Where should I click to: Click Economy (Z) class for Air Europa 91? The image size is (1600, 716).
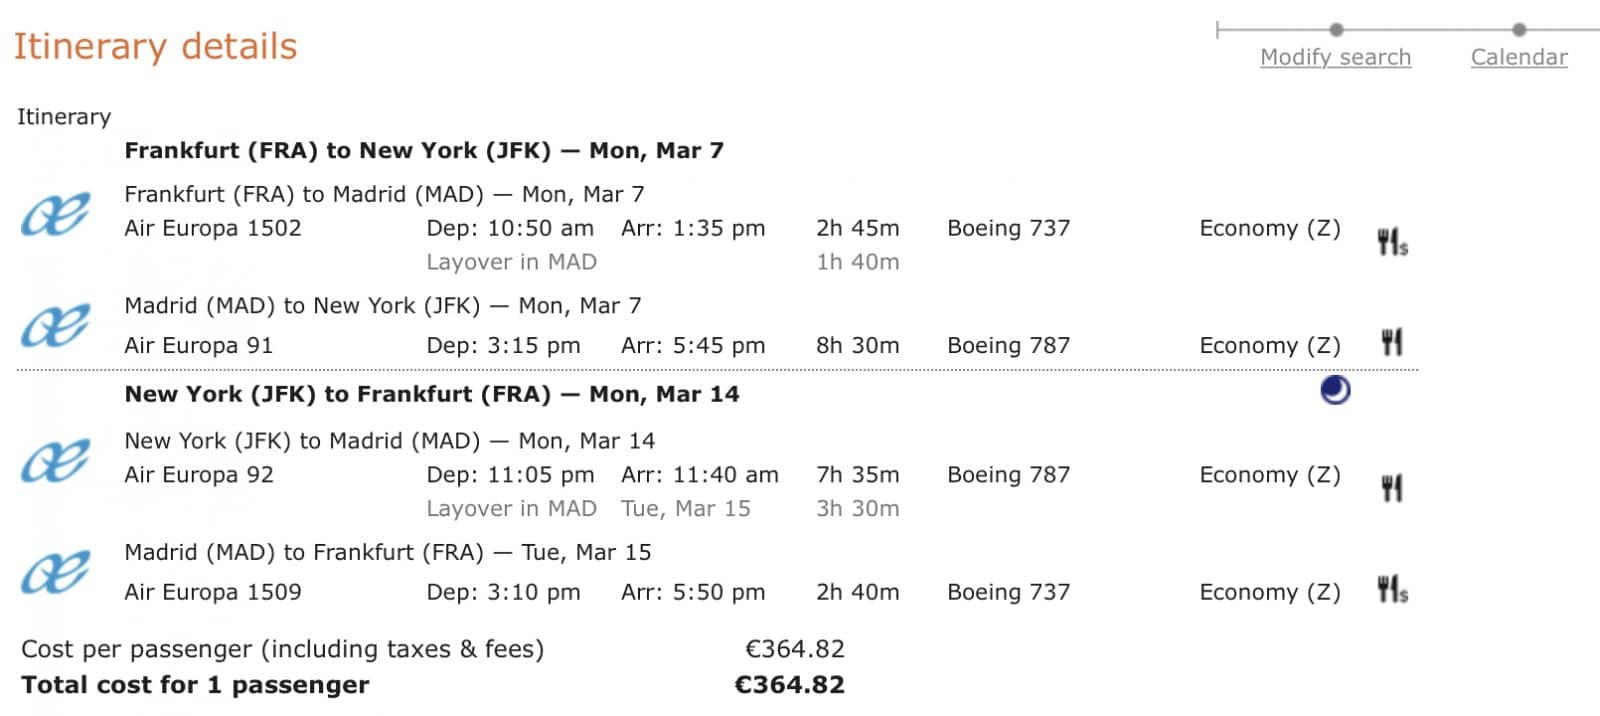pyautogui.click(x=1269, y=346)
